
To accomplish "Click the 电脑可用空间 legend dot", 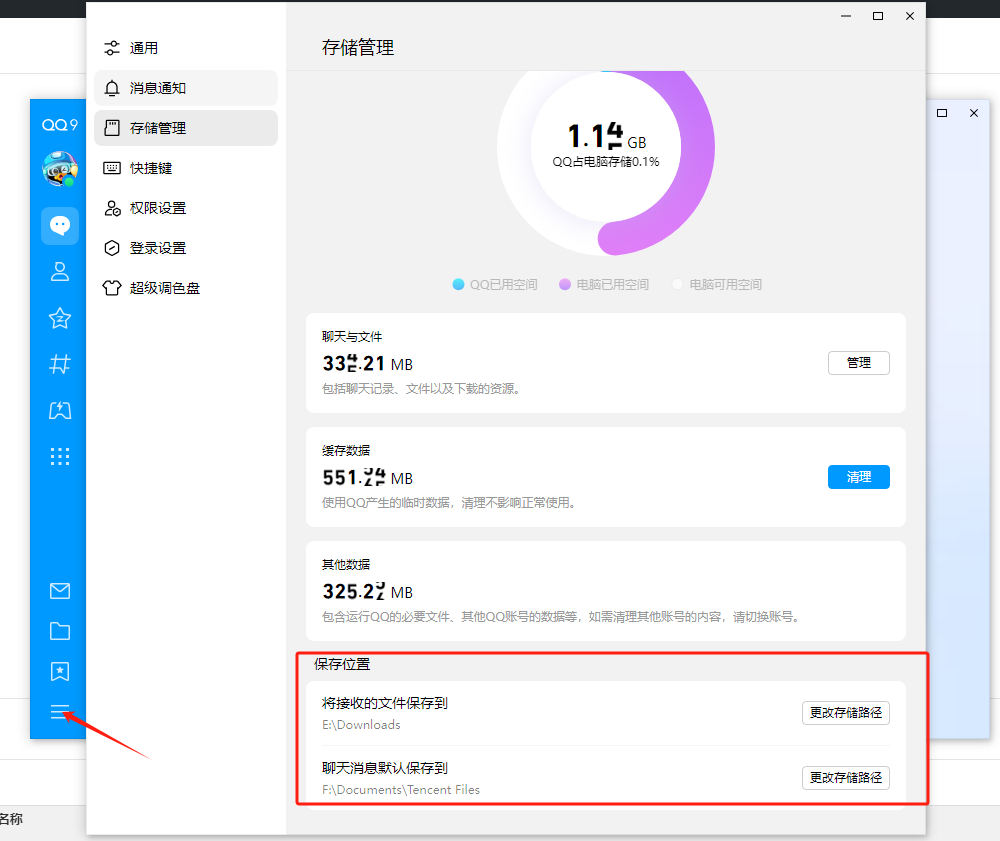I will pyautogui.click(x=677, y=284).
